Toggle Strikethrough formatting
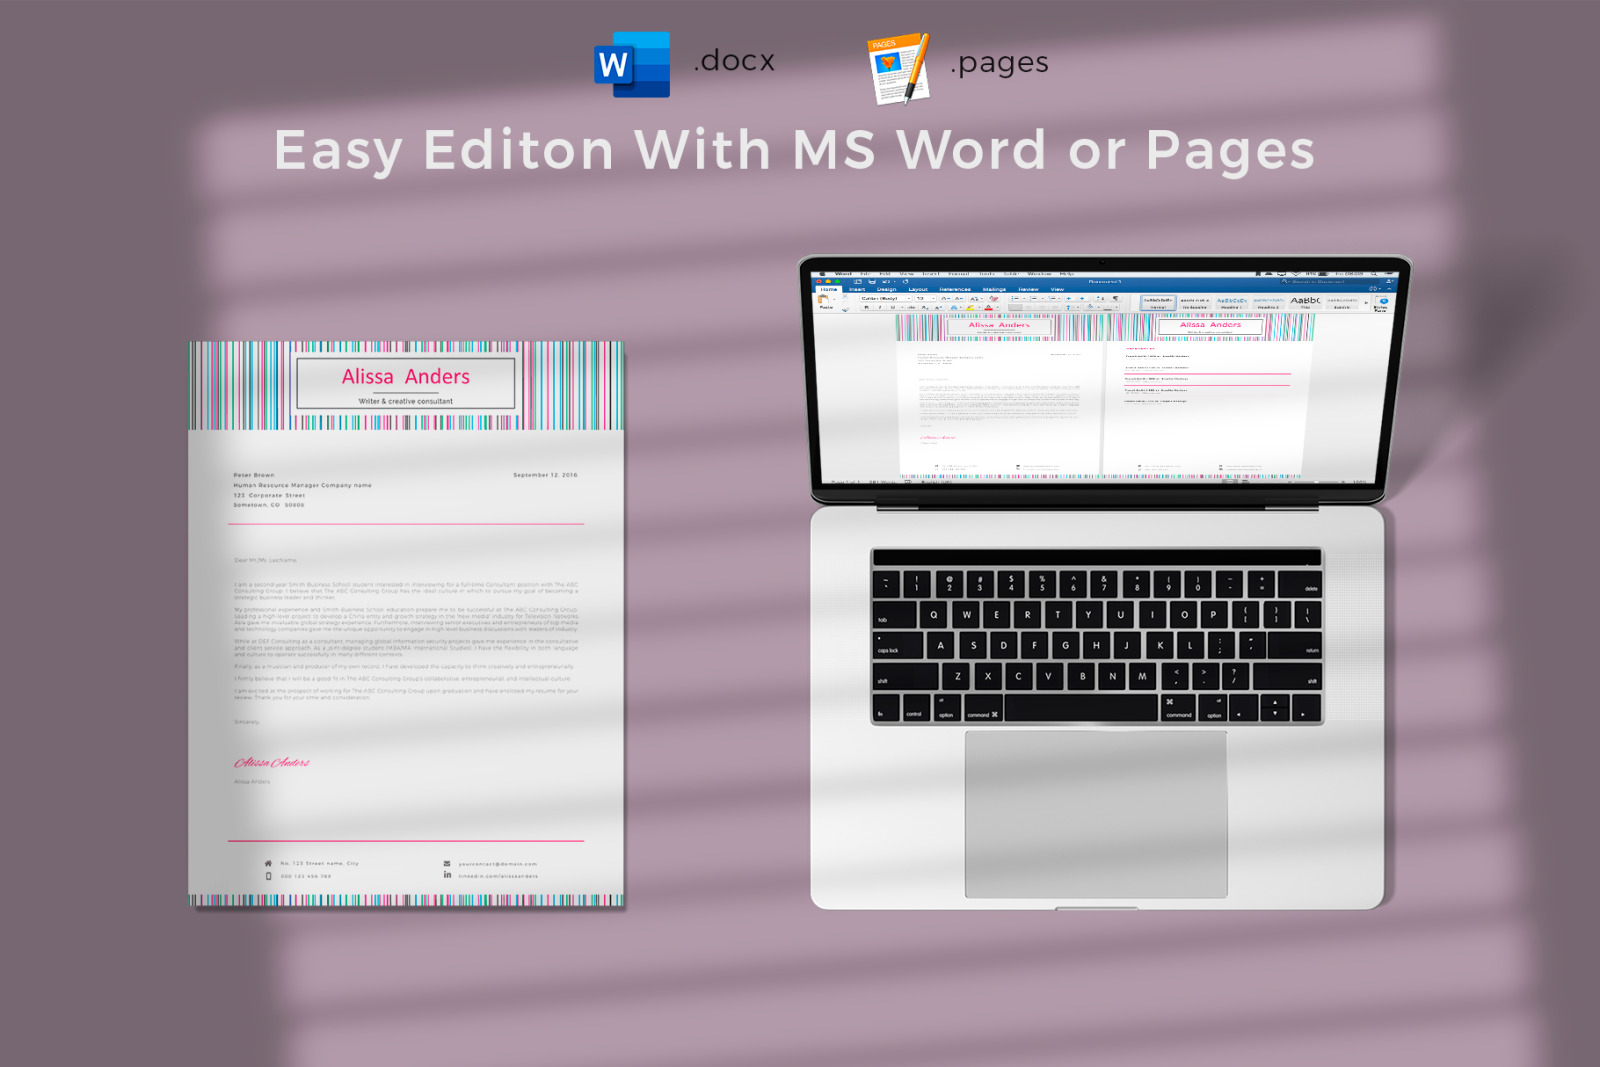The width and height of the screenshot is (1600, 1067). point(911,308)
